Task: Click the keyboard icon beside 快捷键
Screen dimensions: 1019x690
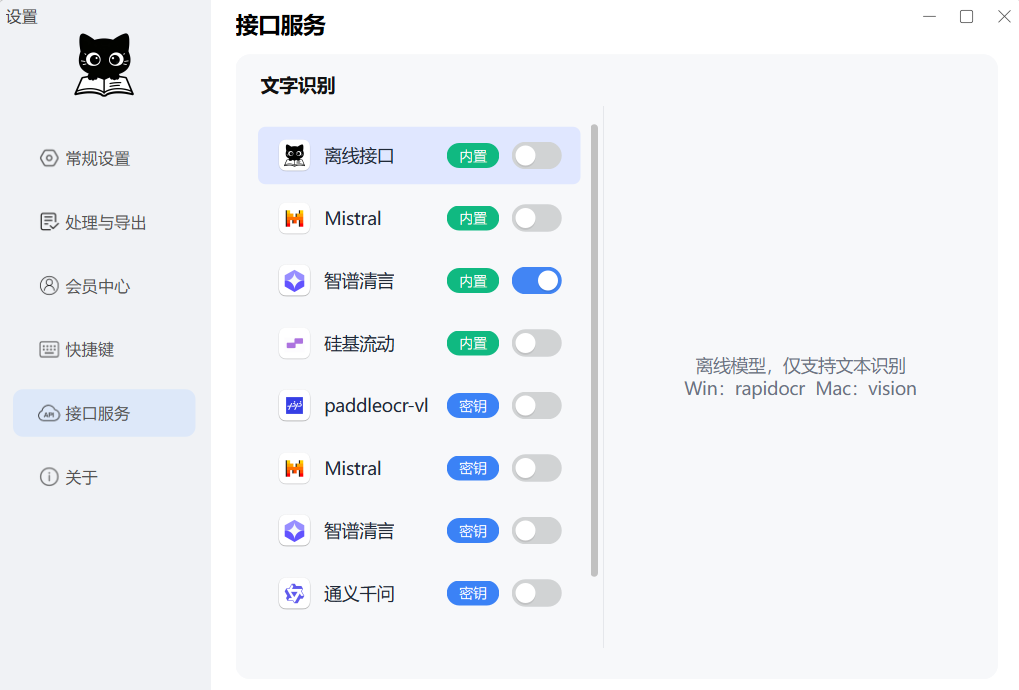Action: [x=49, y=350]
